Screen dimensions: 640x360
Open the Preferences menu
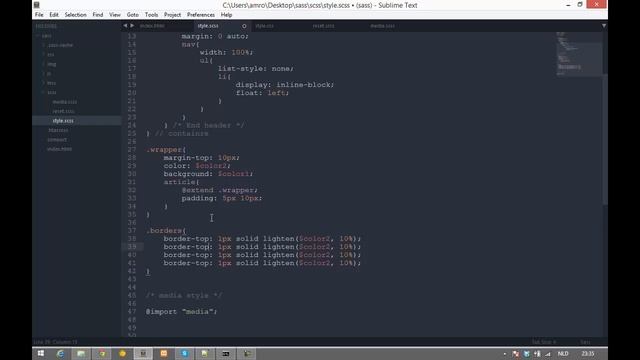[x=201, y=15]
